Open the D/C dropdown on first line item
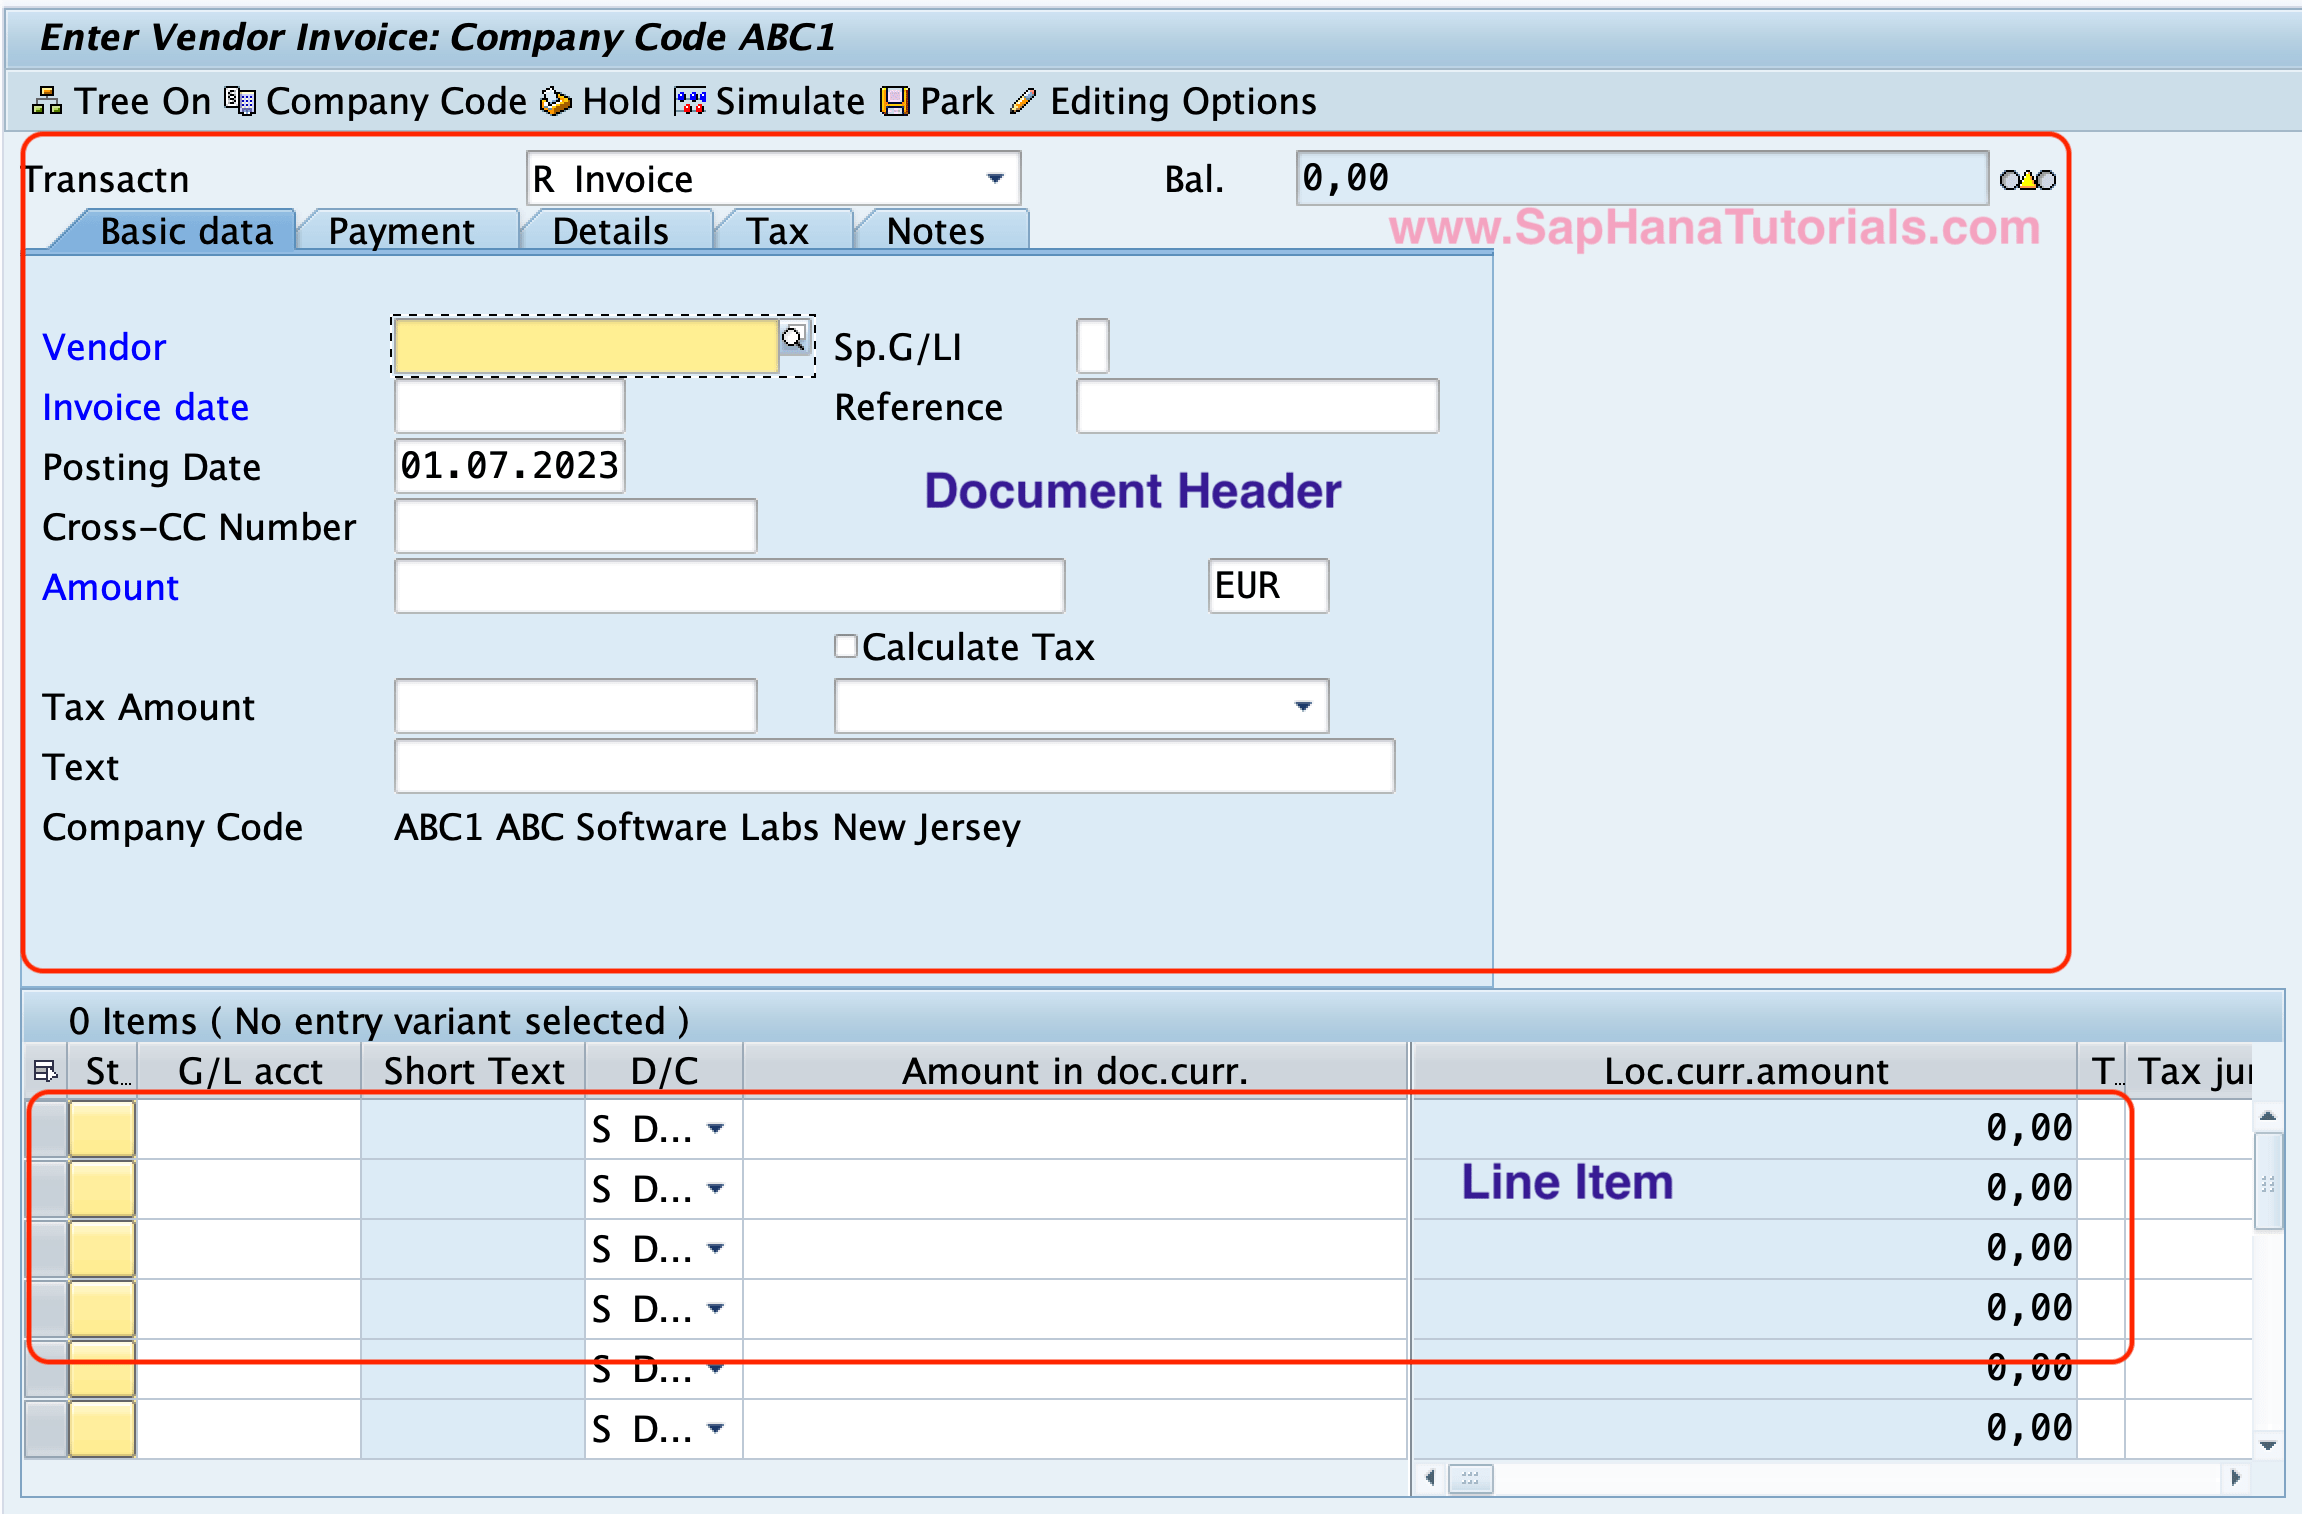 coord(716,1128)
